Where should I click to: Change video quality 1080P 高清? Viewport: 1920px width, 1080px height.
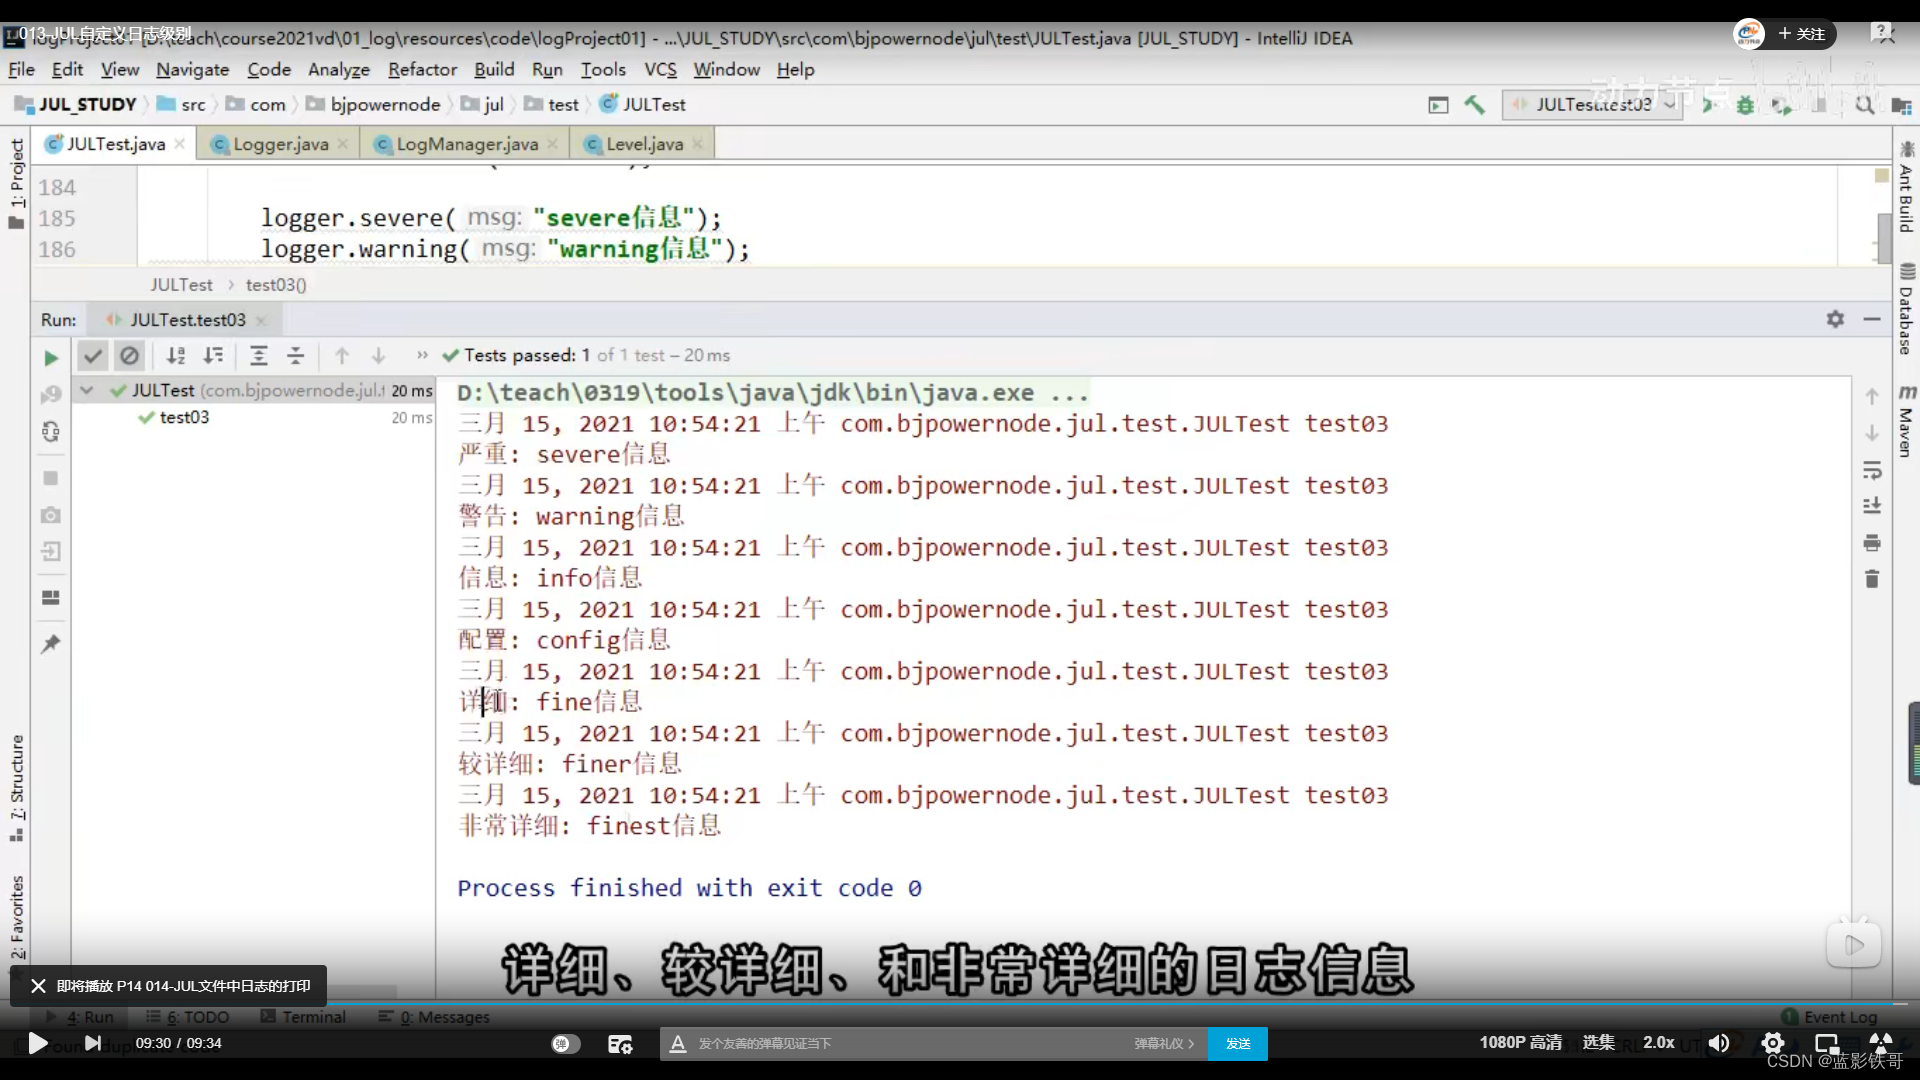tap(1520, 1042)
